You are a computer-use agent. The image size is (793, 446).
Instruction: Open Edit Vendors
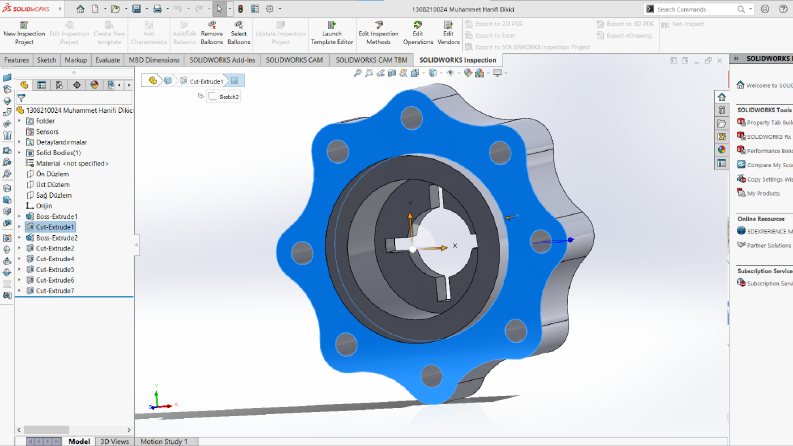(448, 33)
